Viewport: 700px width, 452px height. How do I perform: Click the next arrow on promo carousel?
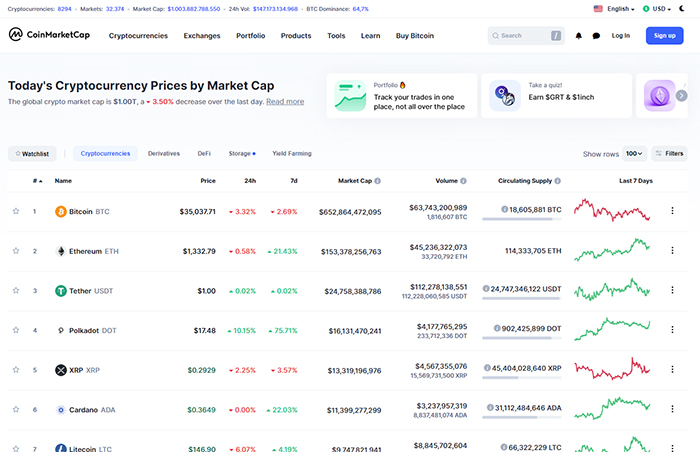[x=681, y=95]
